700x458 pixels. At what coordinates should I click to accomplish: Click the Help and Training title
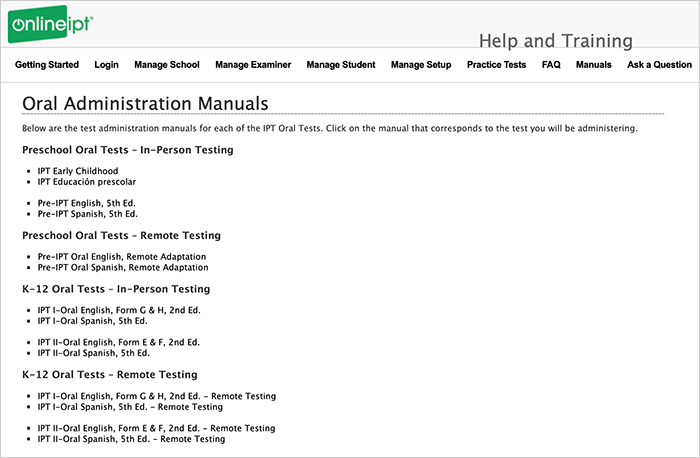(x=556, y=41)
